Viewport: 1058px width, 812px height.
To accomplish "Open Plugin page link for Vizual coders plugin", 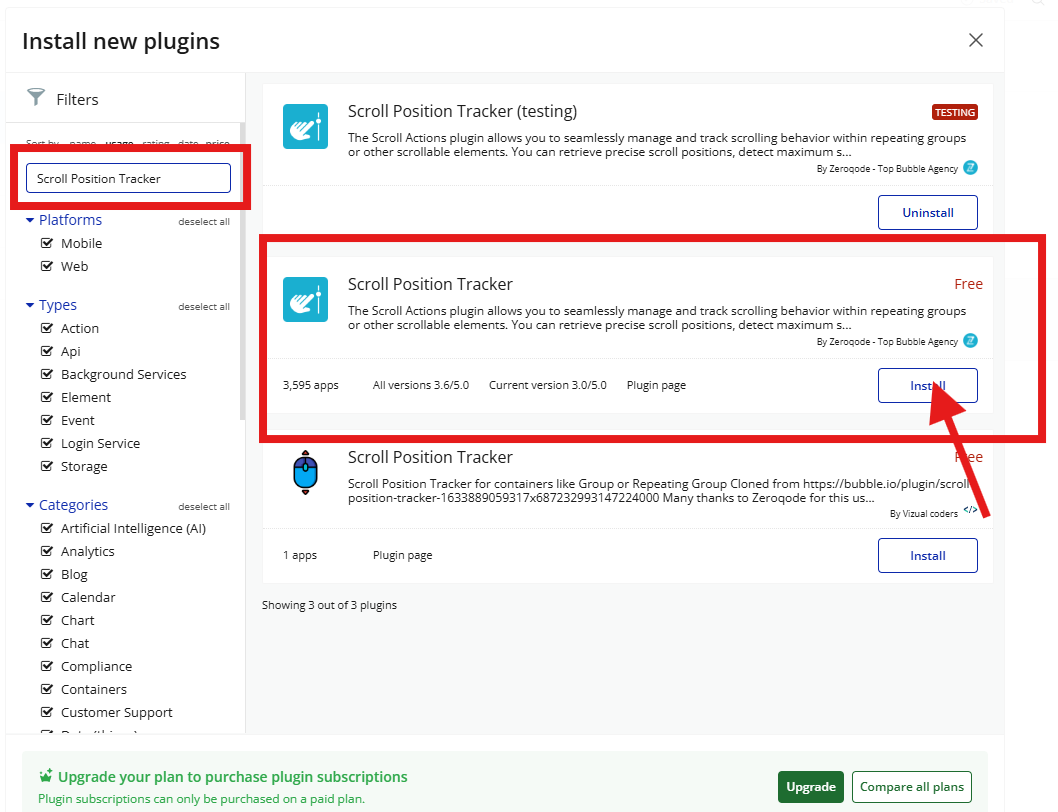I will (x=402, y=555).
